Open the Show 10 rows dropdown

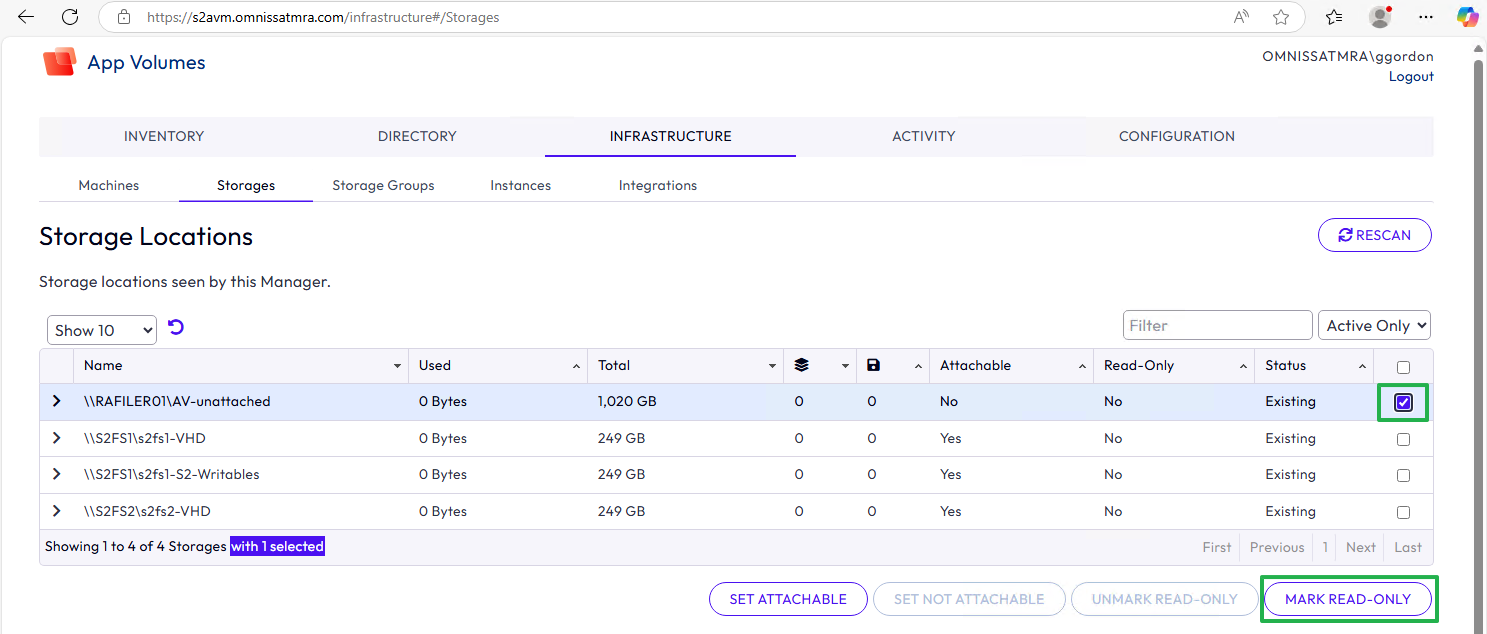tap(102, 330)
